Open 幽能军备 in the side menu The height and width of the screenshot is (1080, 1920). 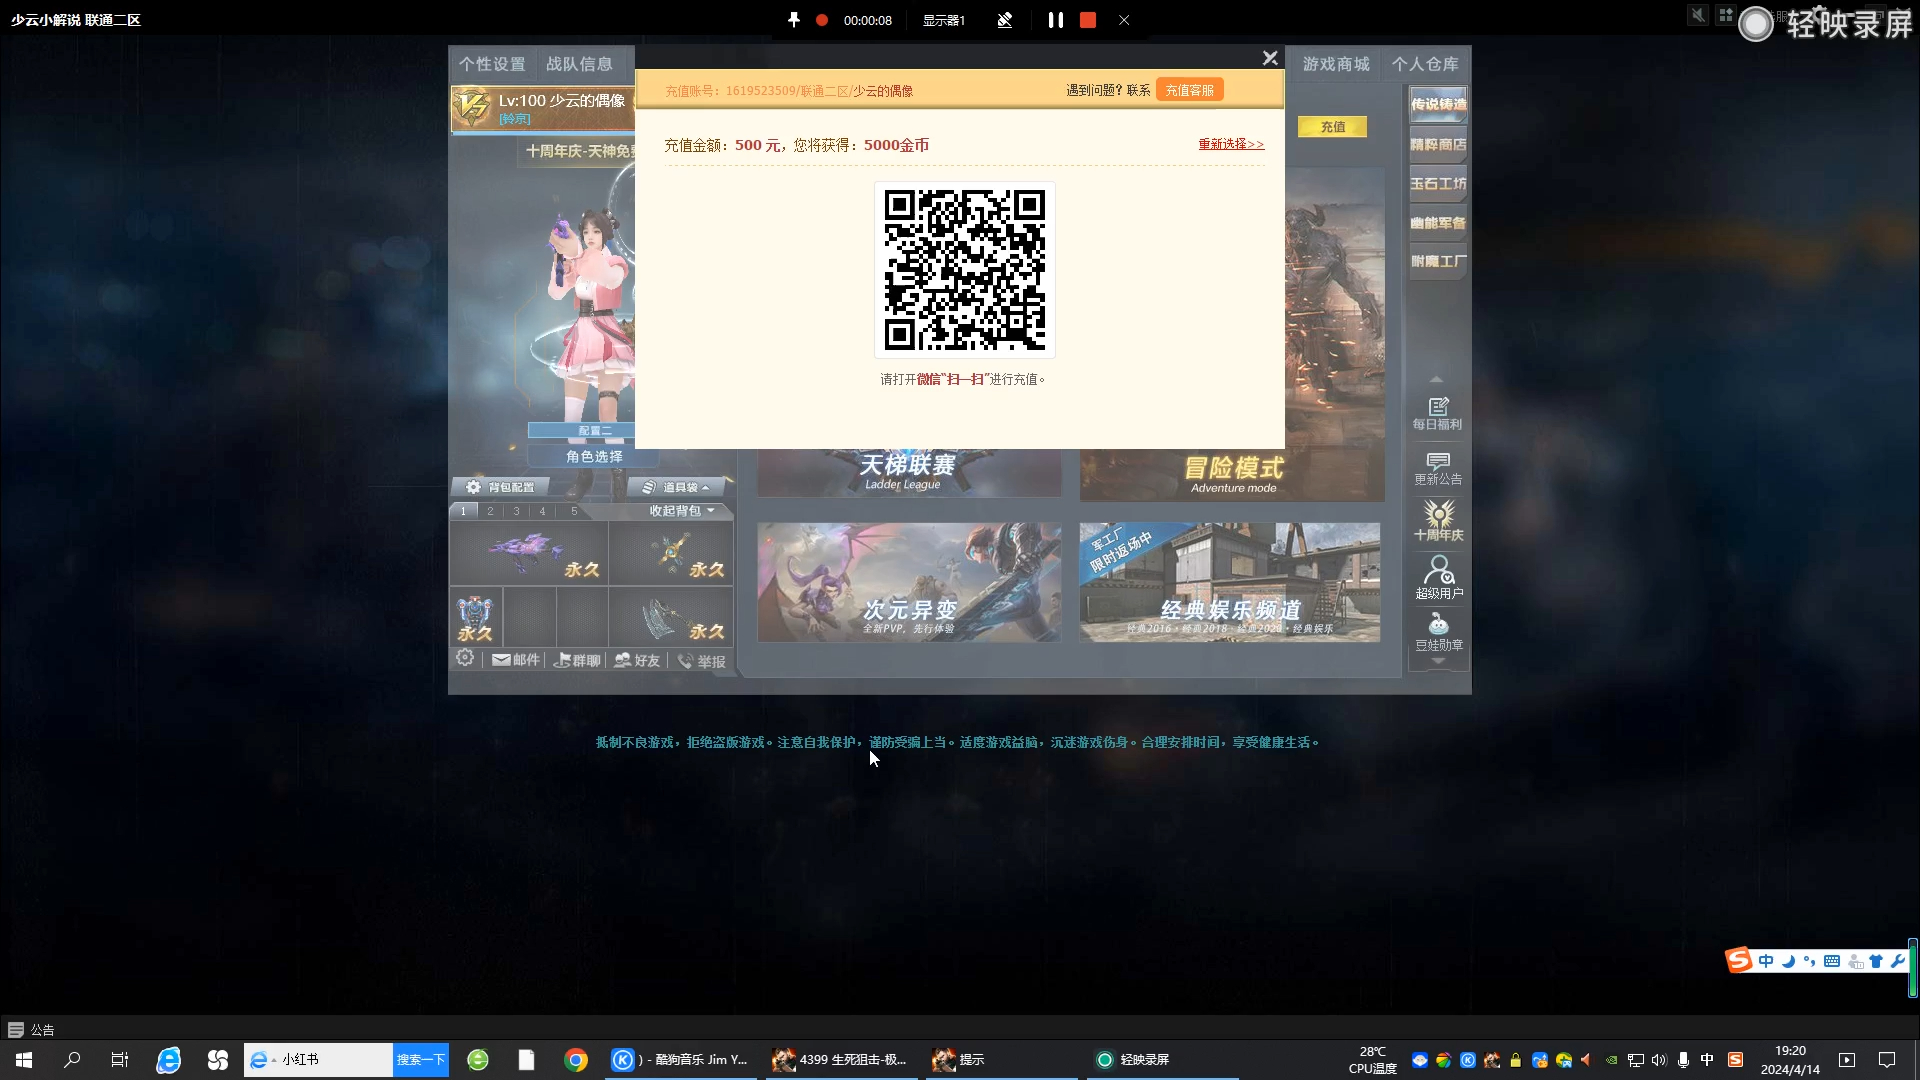1438,223
